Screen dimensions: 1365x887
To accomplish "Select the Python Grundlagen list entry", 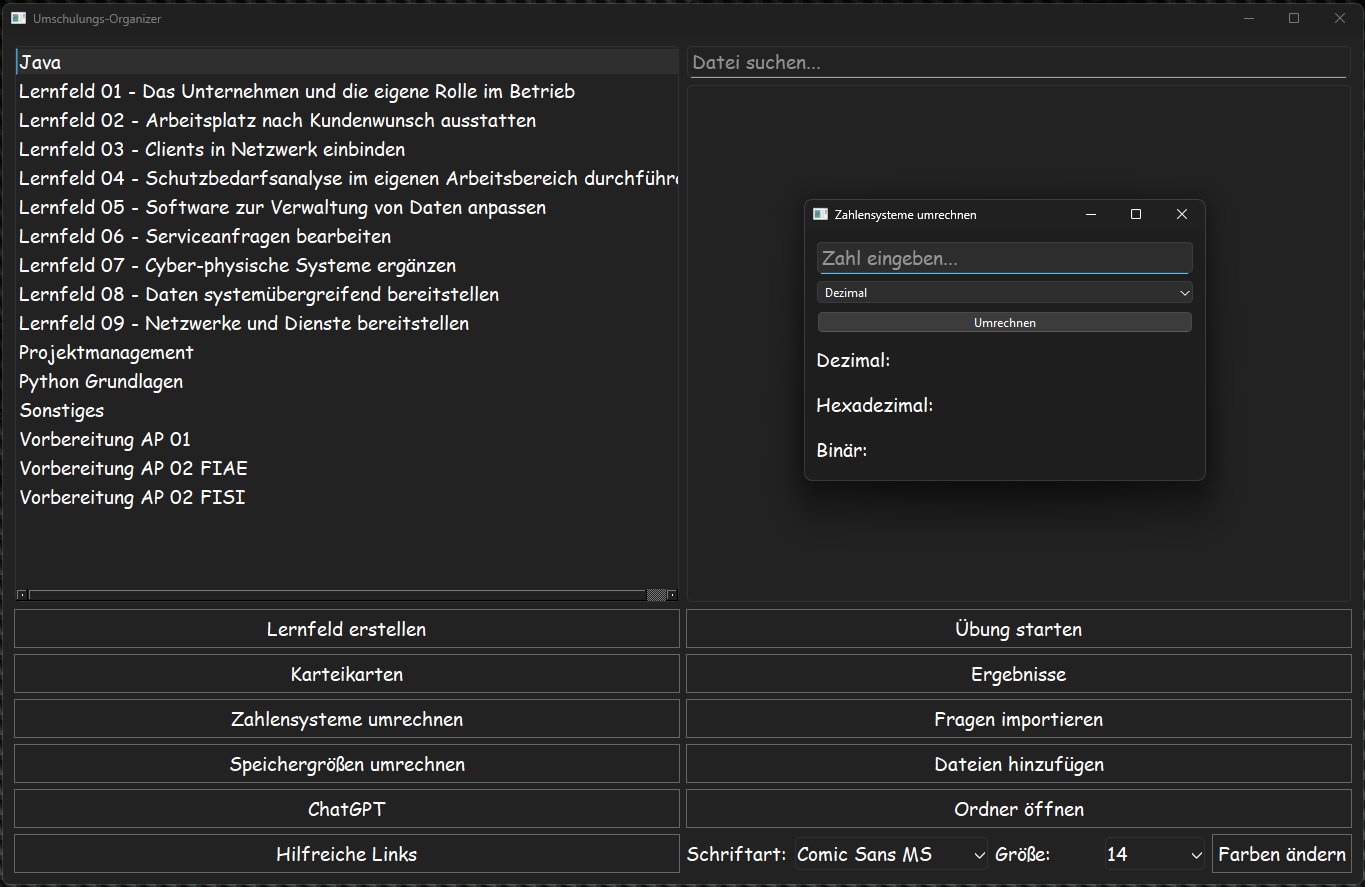I will click(347, 381).
